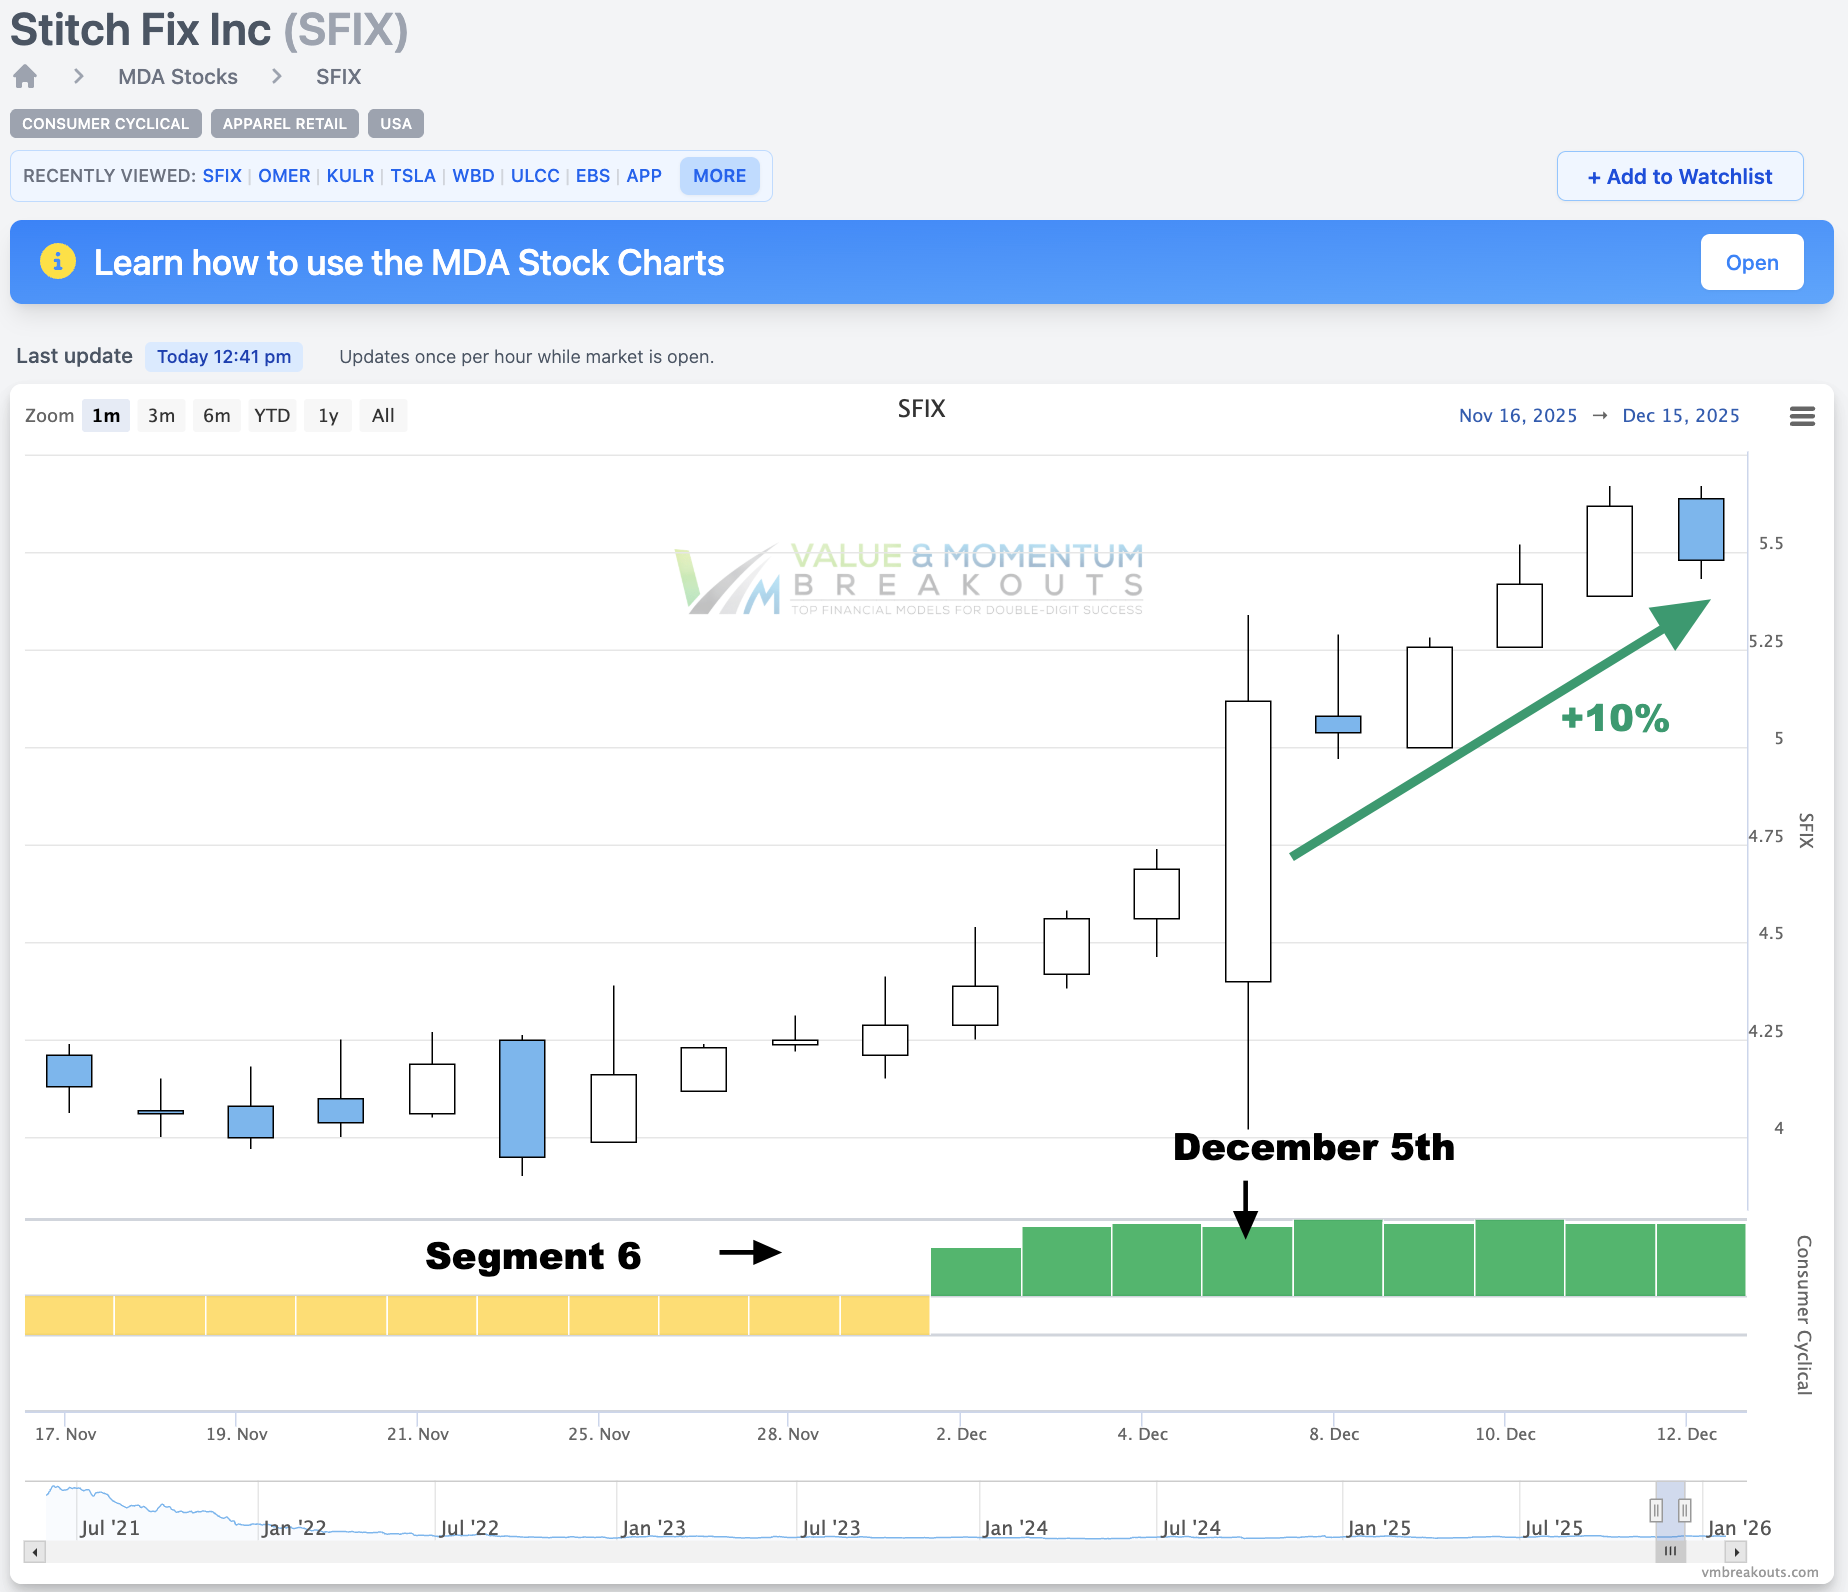Image resolution: width=1848 pixels, height=1592 pixels.
Task: Click Add to Watchlist button
Action: (x=1680, y=177)
